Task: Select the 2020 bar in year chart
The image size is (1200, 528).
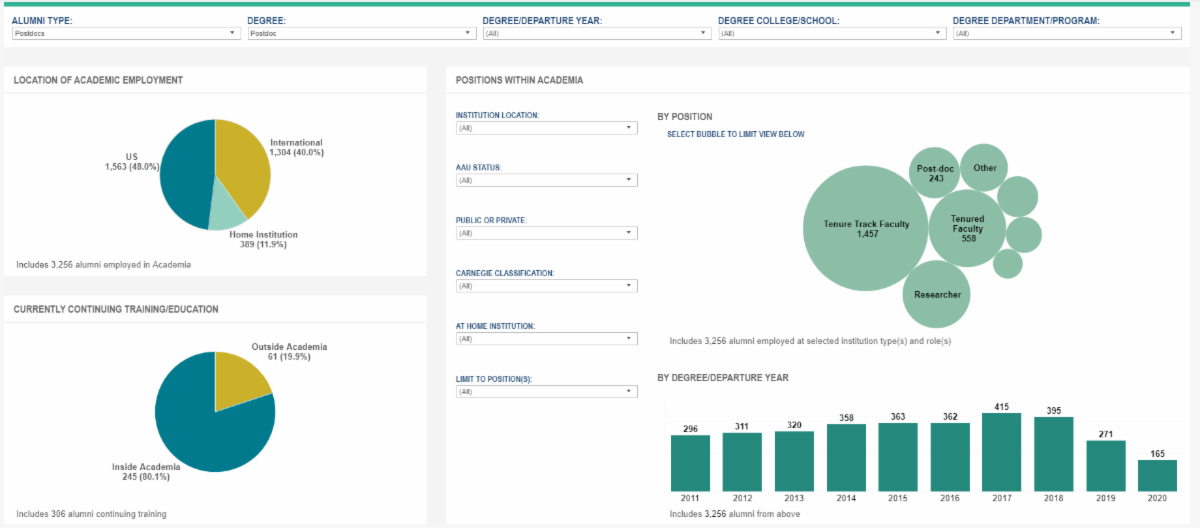Action: 1158,475
